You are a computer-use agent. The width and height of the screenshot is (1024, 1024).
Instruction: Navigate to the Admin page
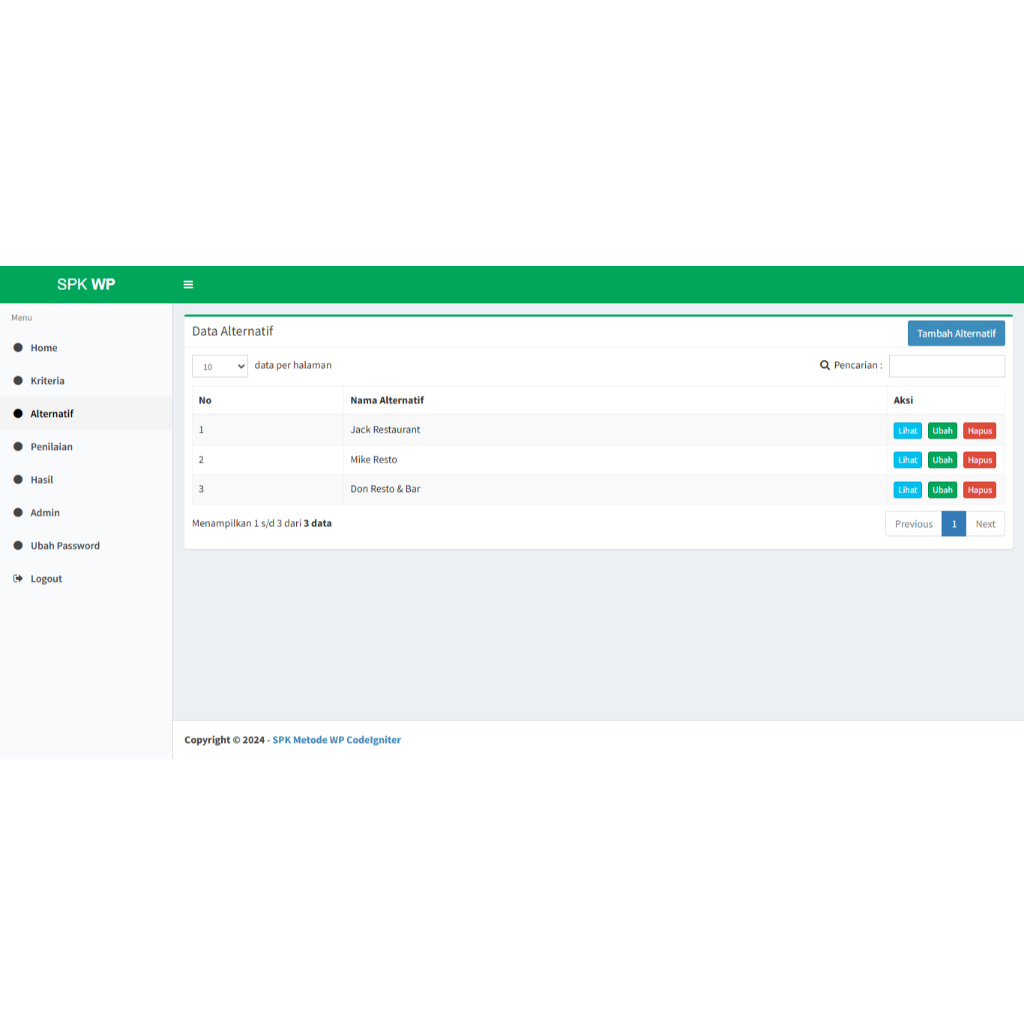45,513
